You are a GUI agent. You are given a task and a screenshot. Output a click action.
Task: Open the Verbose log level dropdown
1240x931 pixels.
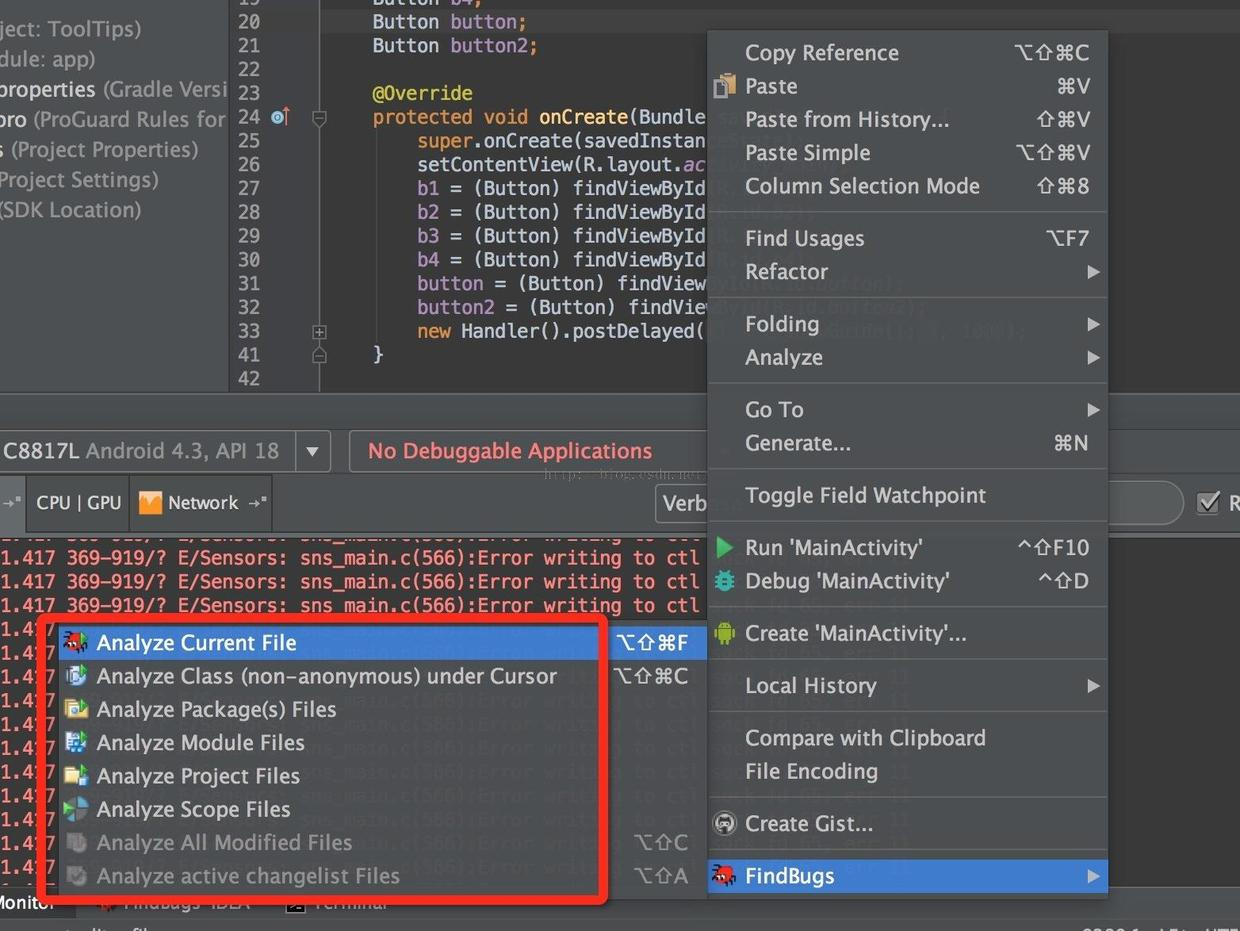click(681, 503)
